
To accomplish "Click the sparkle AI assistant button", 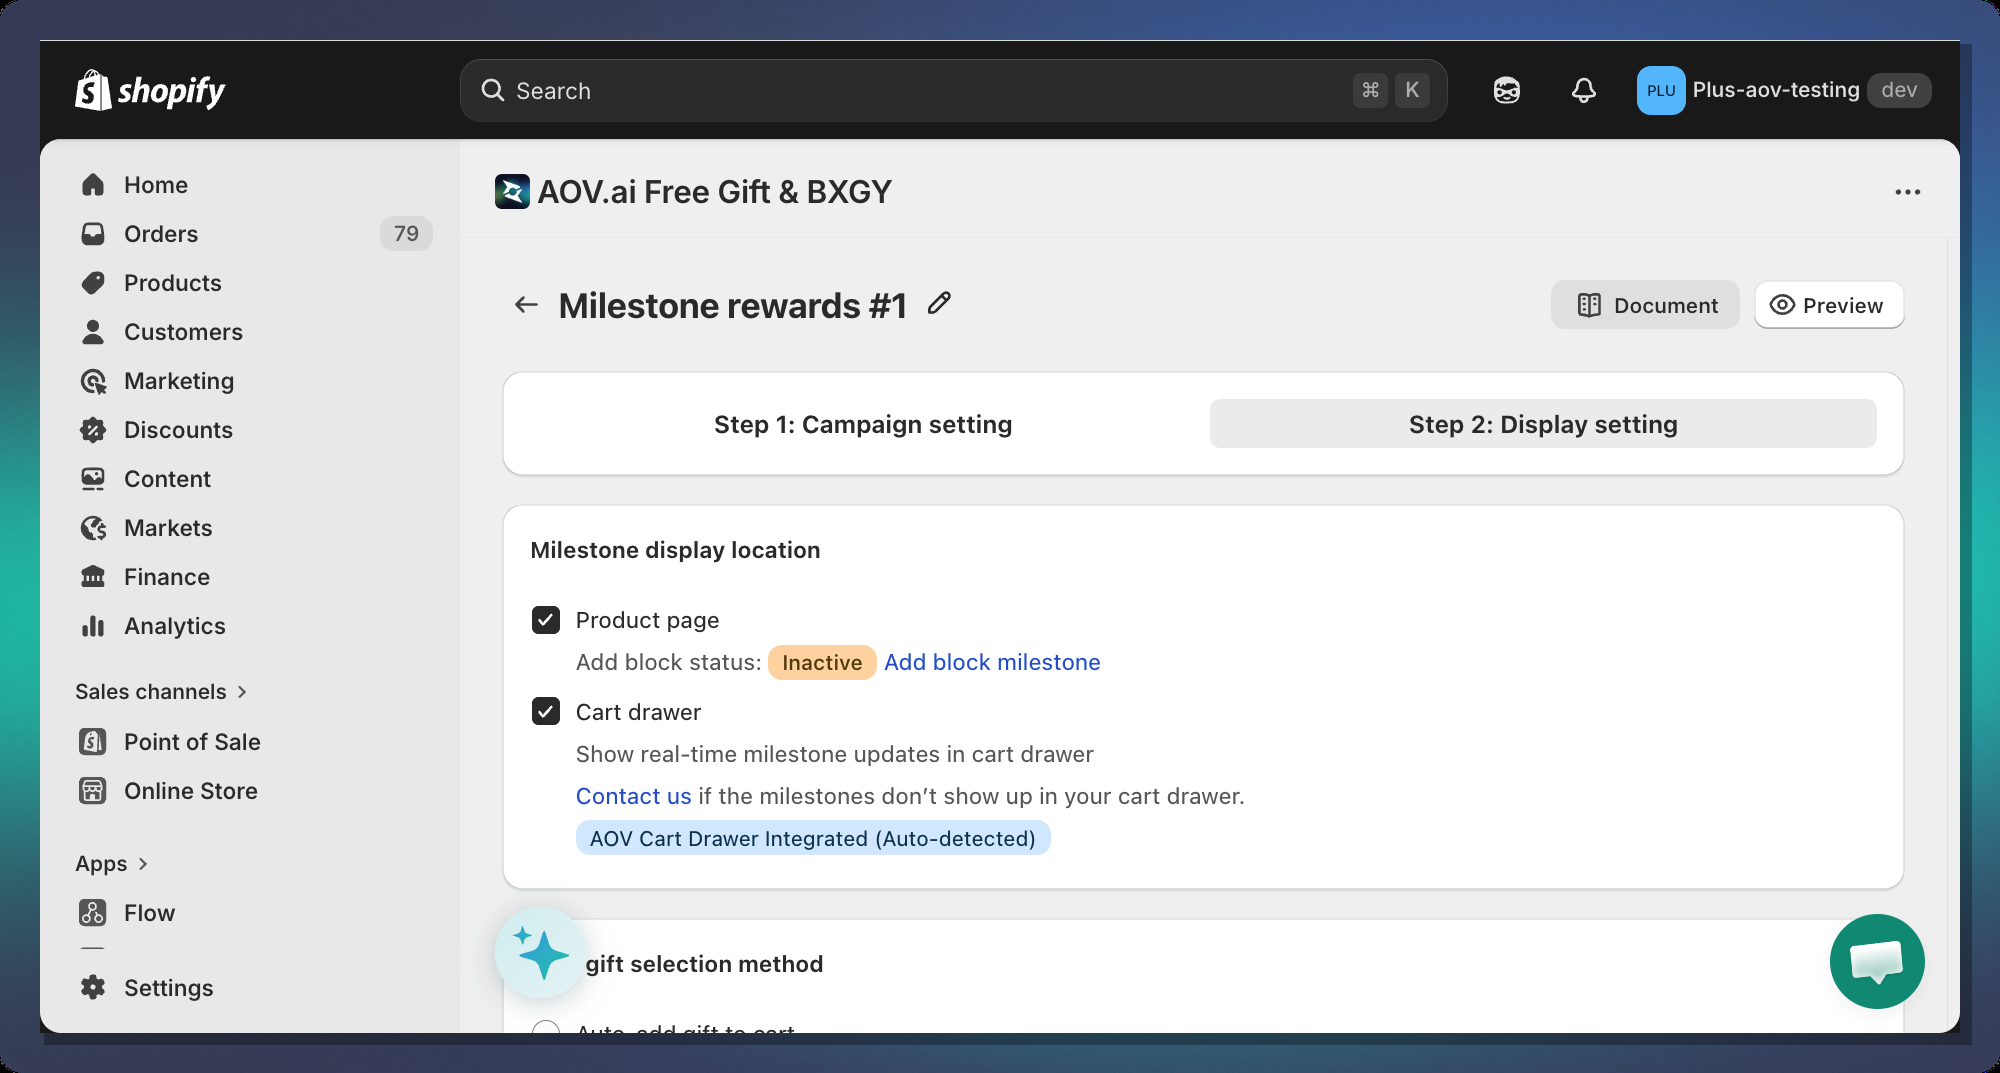I will [x=541, y=953].
